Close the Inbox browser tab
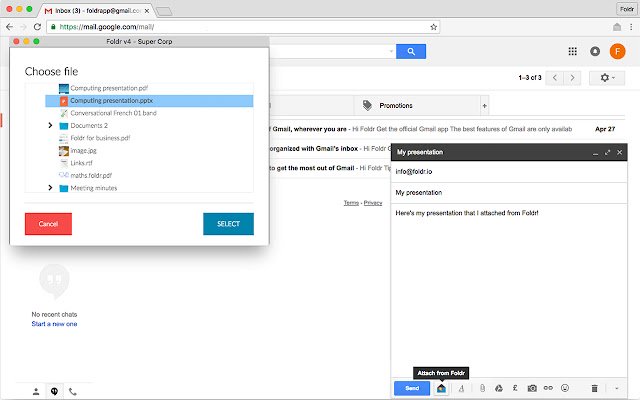 [147, 11]
